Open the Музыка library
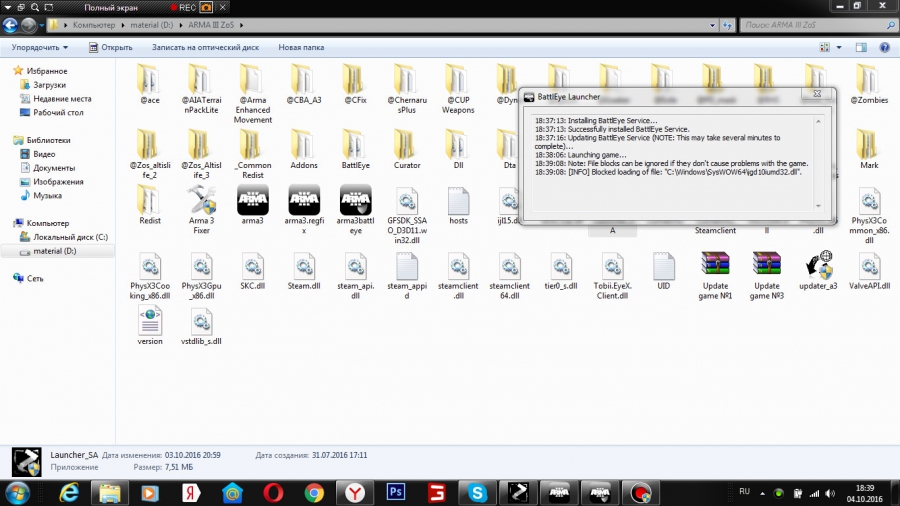Image resolution: width=900 pixels, height=506 pixels. click(47, 195)
